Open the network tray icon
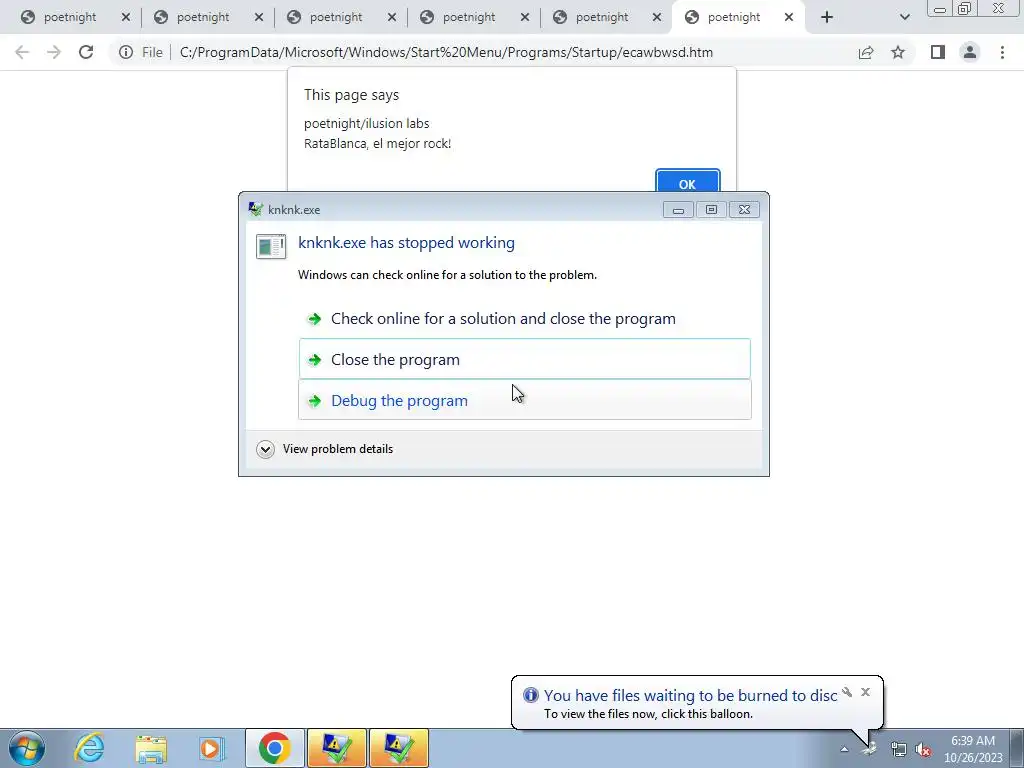 [899, 750]
